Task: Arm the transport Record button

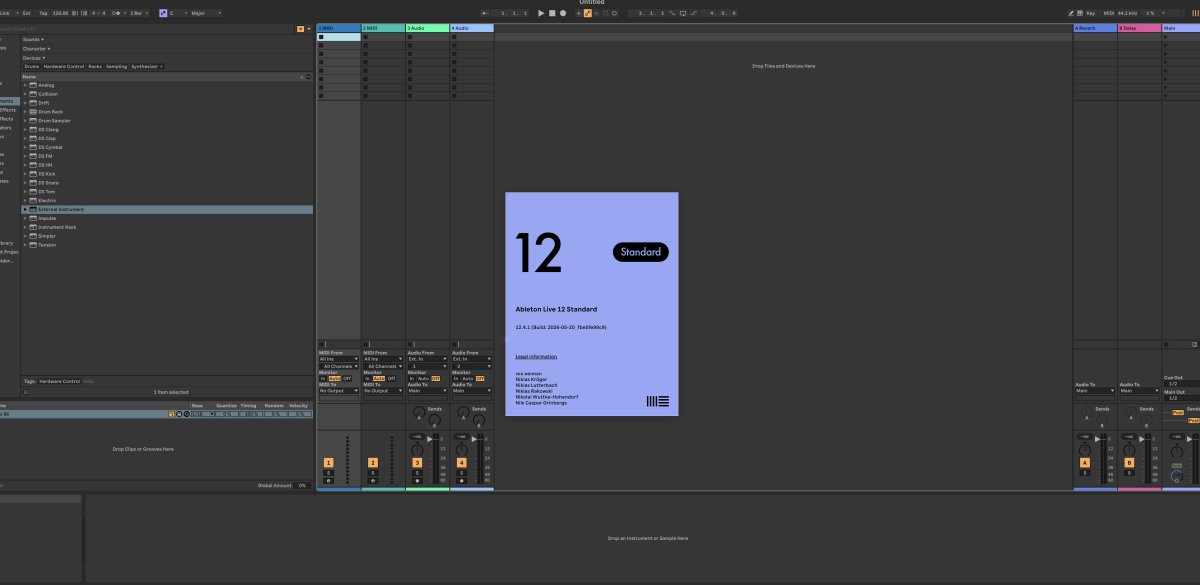Action: point(563,13)
